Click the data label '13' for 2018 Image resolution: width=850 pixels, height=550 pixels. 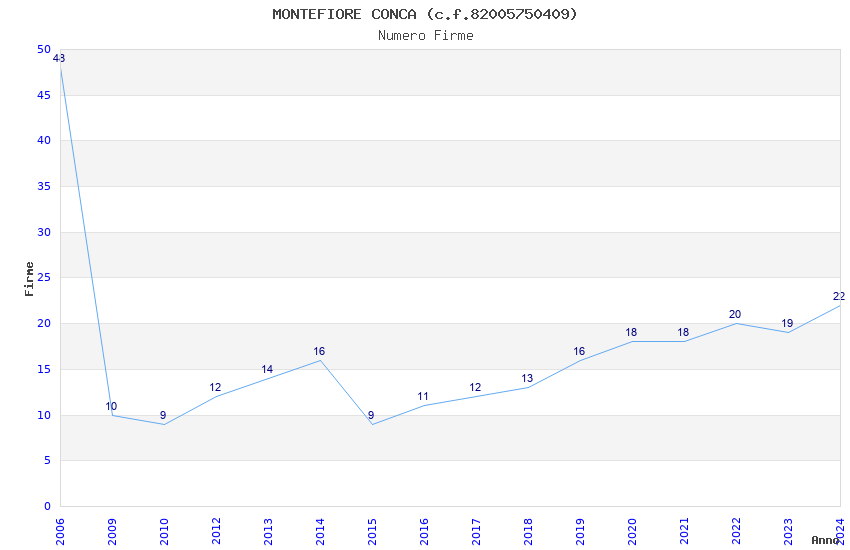pyautogui.click(x=527, y=378)
